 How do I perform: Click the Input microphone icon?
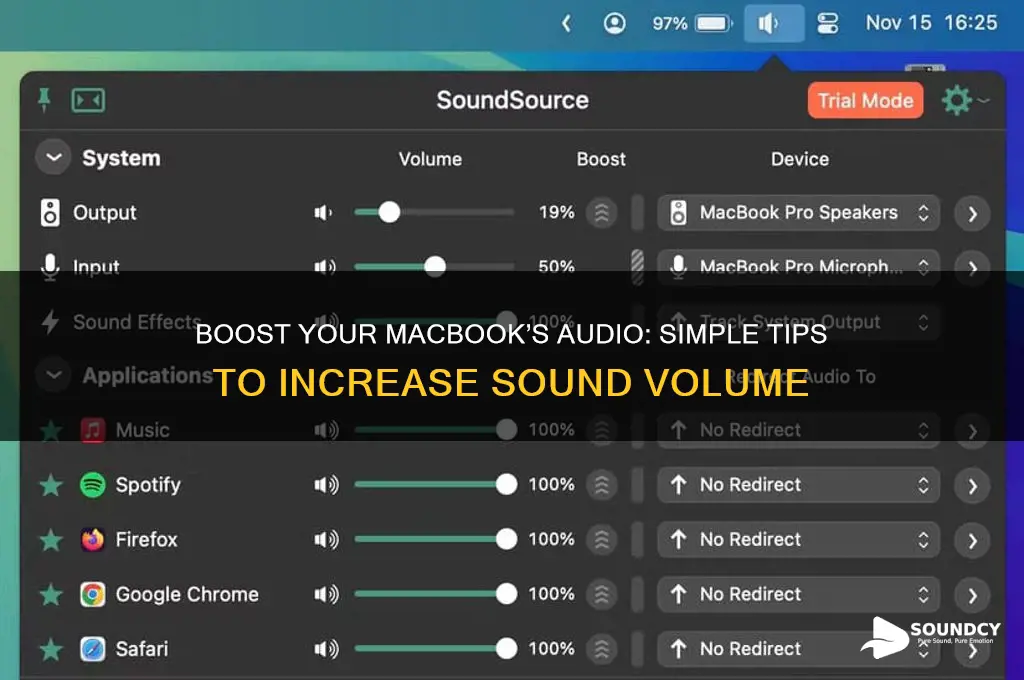point(50,267)
